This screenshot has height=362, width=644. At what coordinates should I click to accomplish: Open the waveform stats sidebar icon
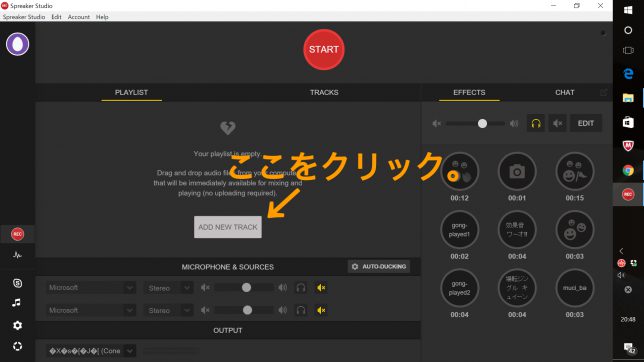[x=17, y=255]
